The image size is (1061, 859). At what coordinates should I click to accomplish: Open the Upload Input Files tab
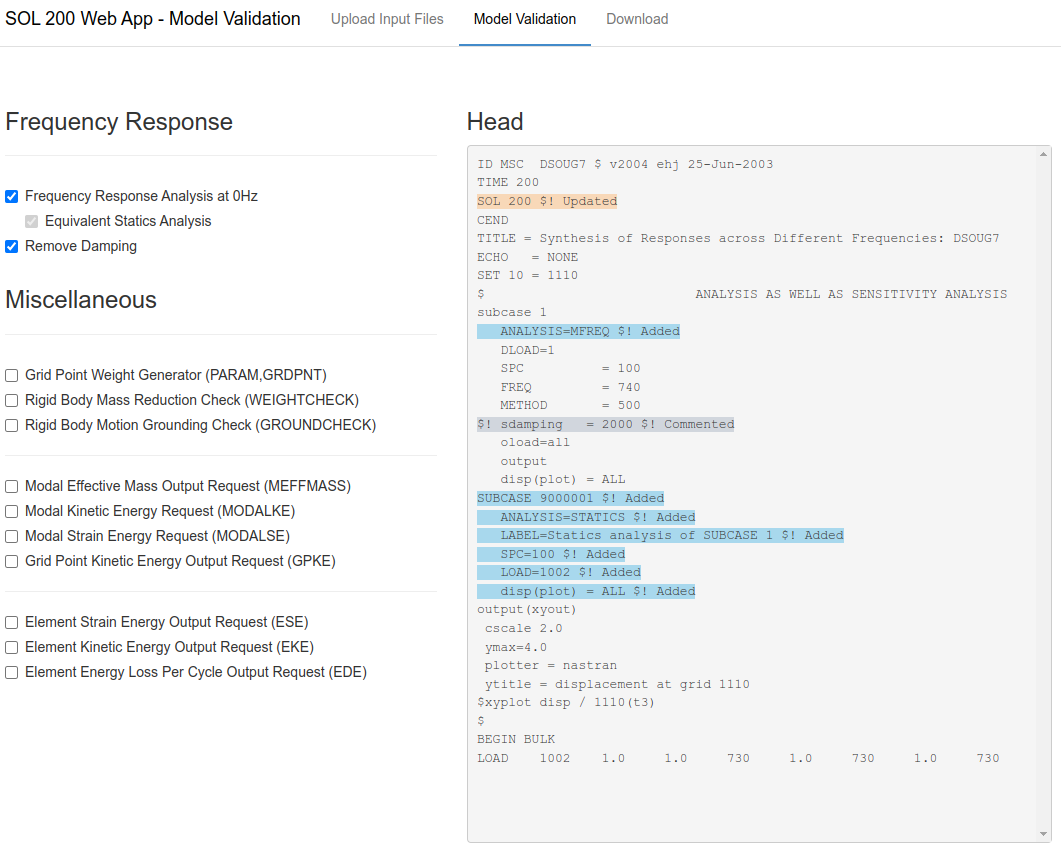click(x=387, y=19)
